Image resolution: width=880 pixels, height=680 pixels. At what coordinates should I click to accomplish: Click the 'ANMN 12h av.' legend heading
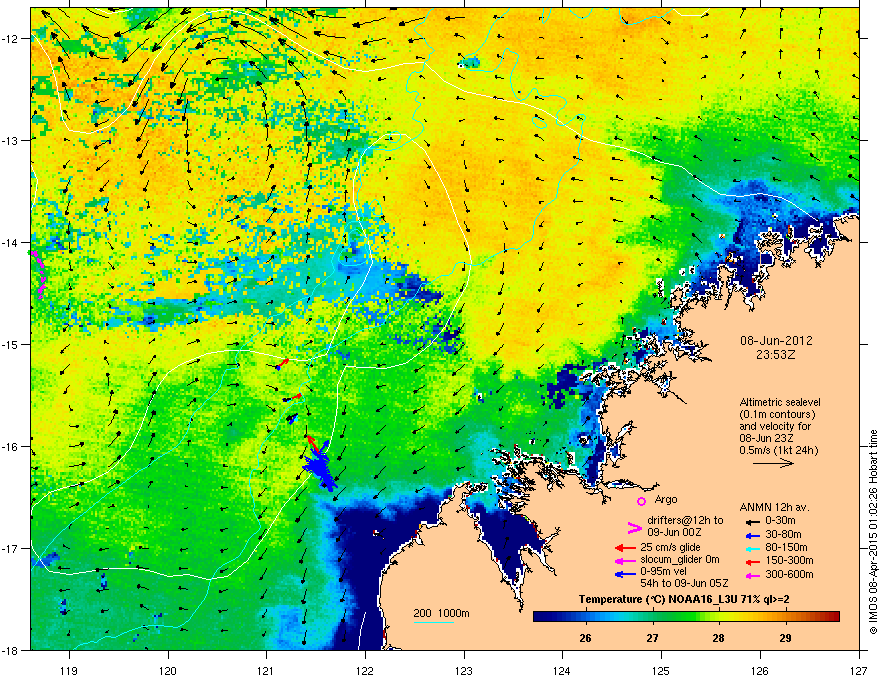774,508
